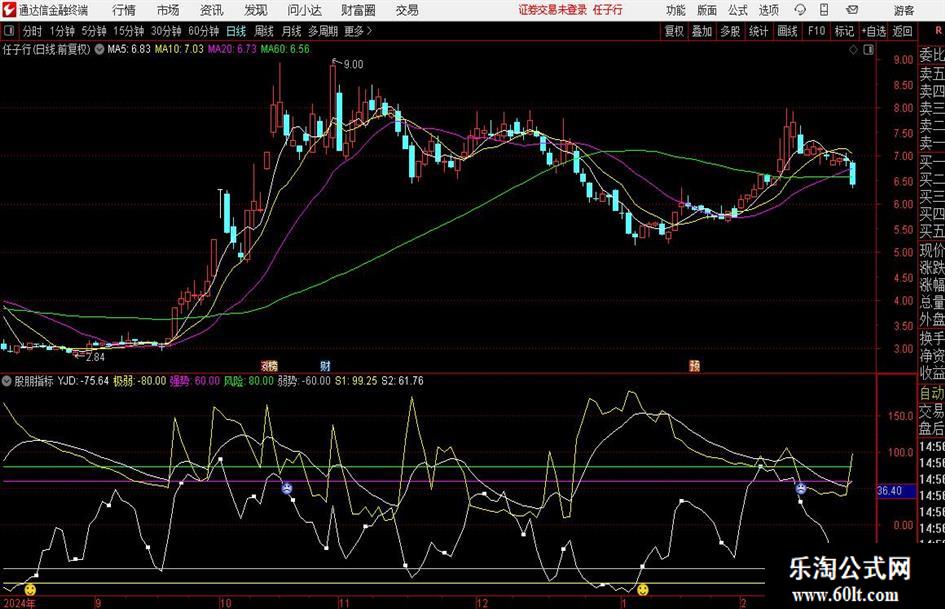Click the 2.84 low price annotation

tap(95, 357)
